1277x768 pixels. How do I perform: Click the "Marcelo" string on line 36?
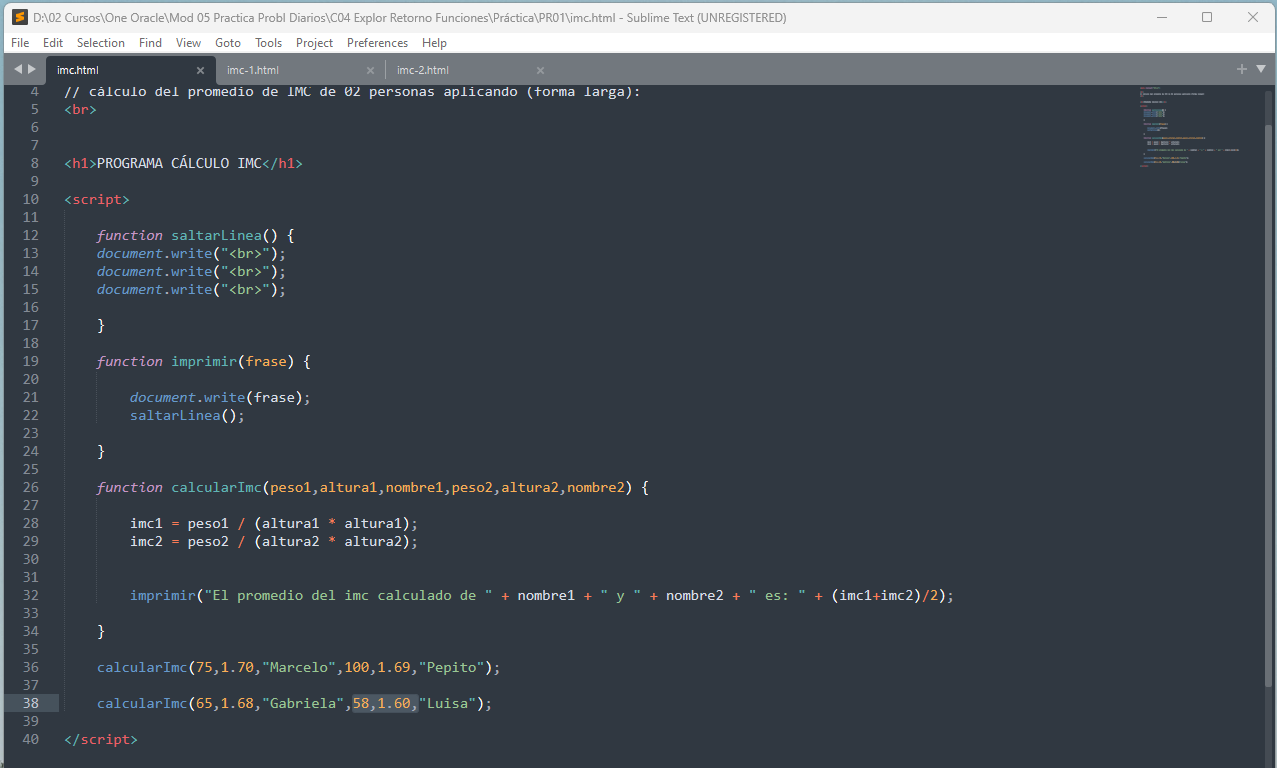(299, 667)
